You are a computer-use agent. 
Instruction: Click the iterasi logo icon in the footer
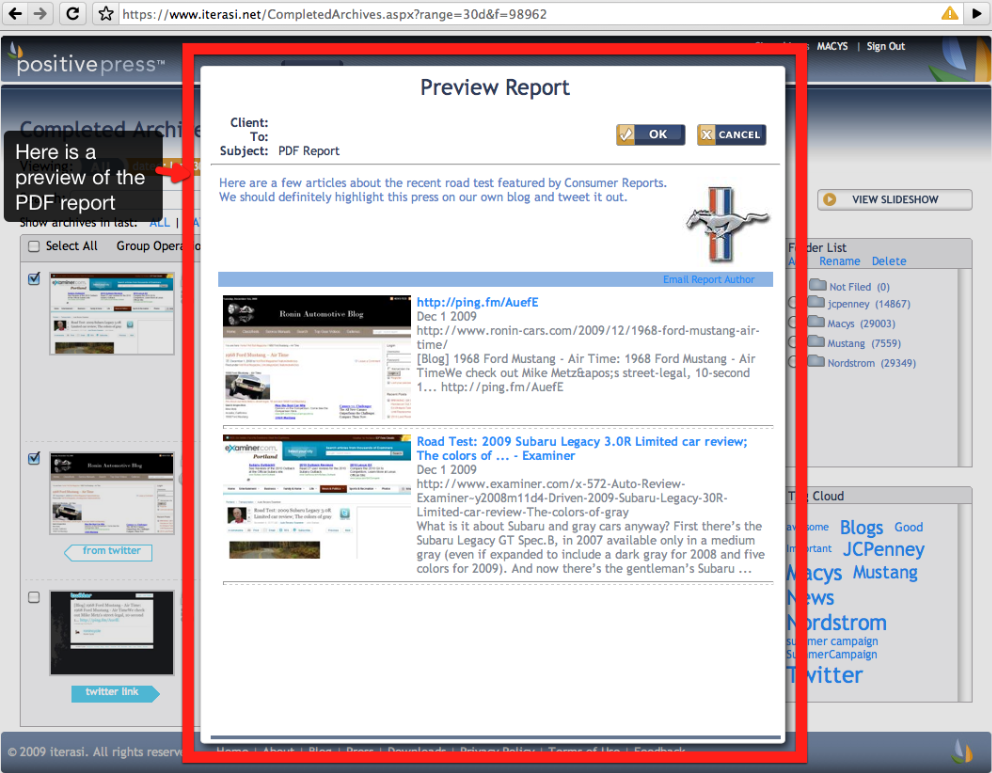[x=962, y=751]
